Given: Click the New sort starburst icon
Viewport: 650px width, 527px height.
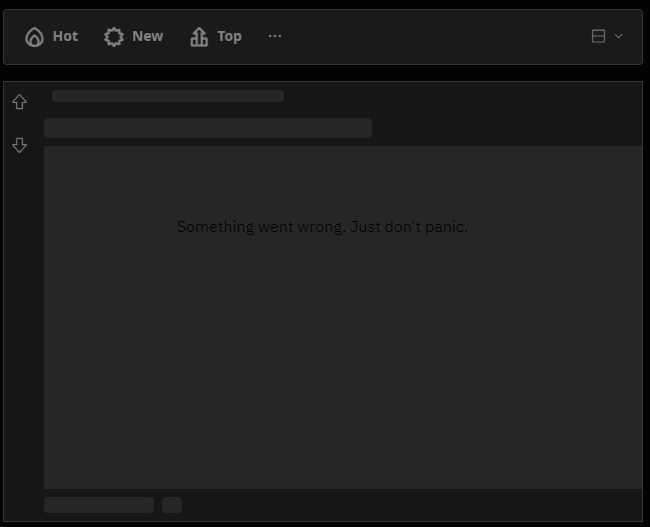Looking at the screenshot, I should point(114,37).
